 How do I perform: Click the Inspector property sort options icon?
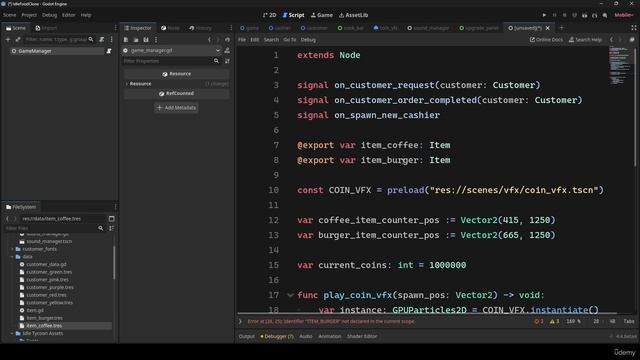click(227, 61)
